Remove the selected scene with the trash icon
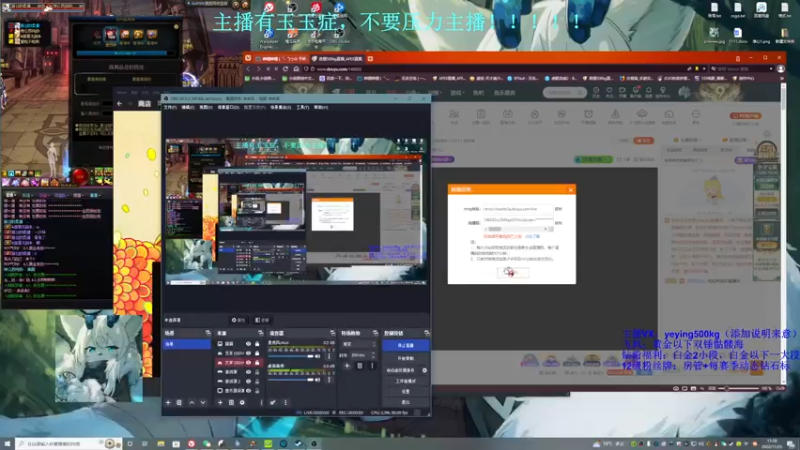The height and width of the screenshot is (450, 800). point(179,403)
